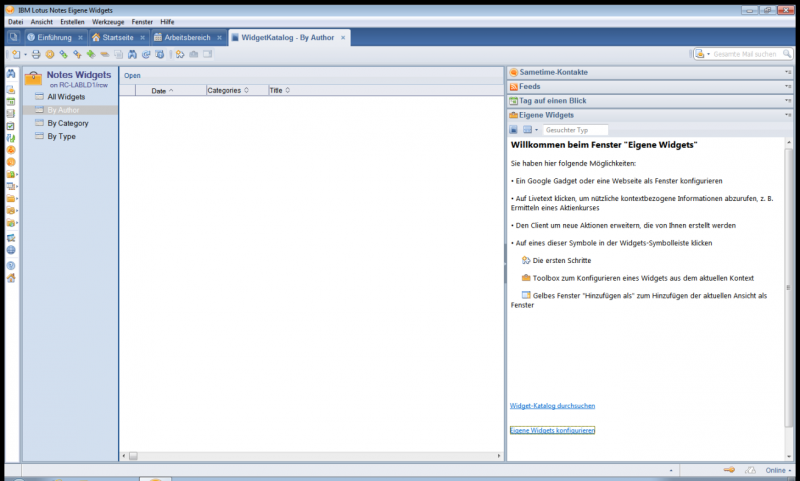Open the Eigene Widgets panel menu
This screenshot has height=481, width=800.
click(788, 115)
